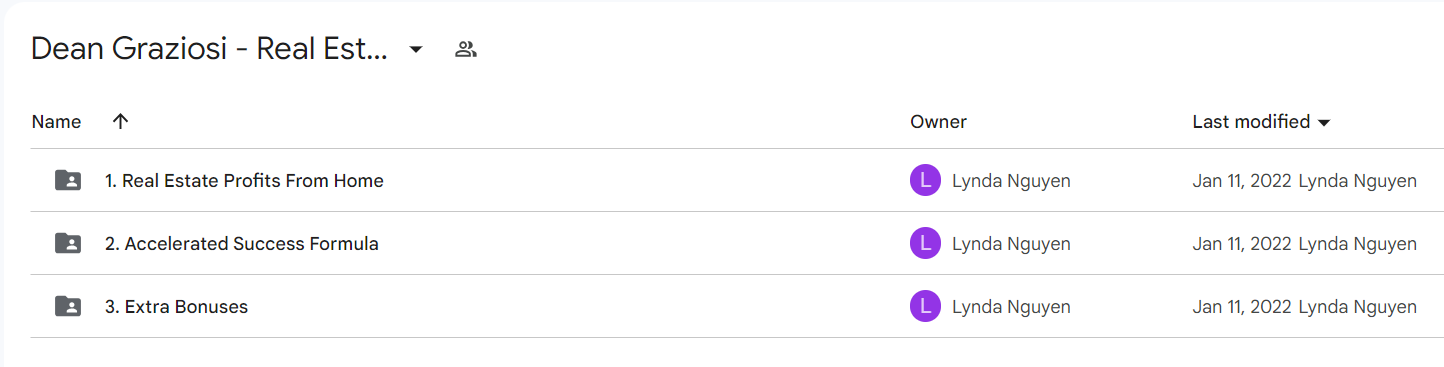Select owner name Lynda Nguyen in Extra Bonuses row
The image size is (1444, 367).
1011,307
